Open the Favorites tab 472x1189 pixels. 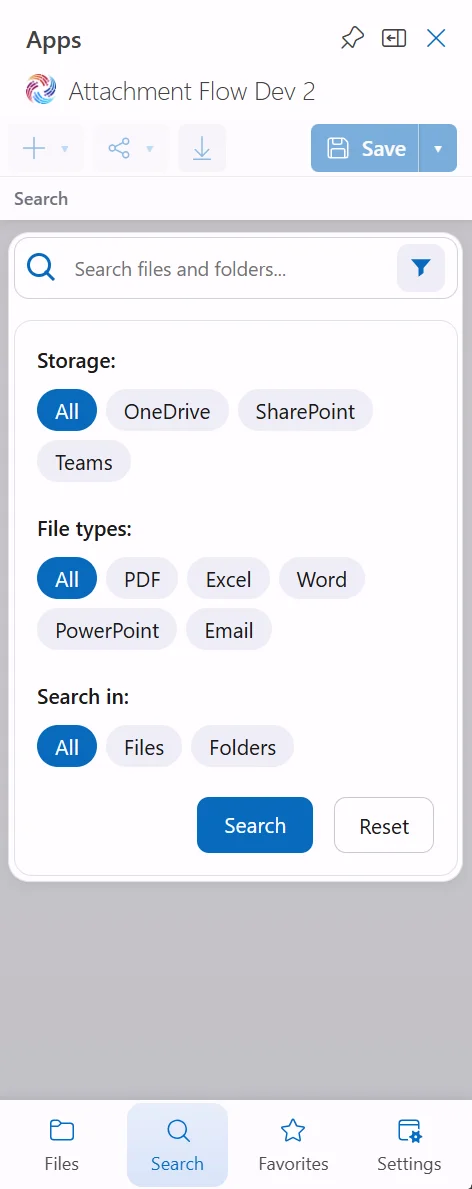[x=293, y=1144]
